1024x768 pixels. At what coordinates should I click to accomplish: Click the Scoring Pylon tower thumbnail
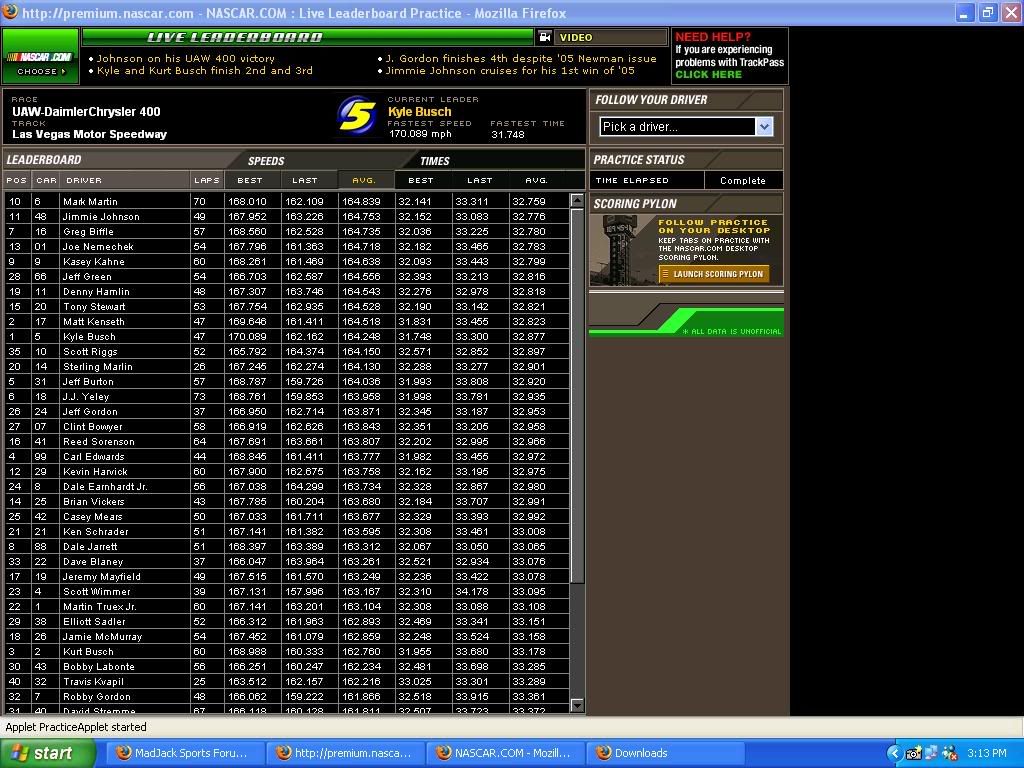point(621,251)
